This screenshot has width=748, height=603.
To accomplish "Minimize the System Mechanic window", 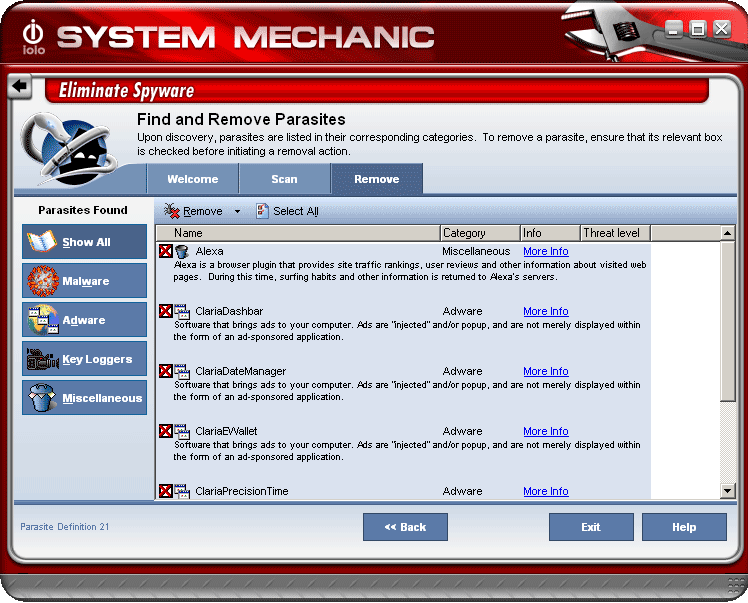I will click(x=673, y=30).
